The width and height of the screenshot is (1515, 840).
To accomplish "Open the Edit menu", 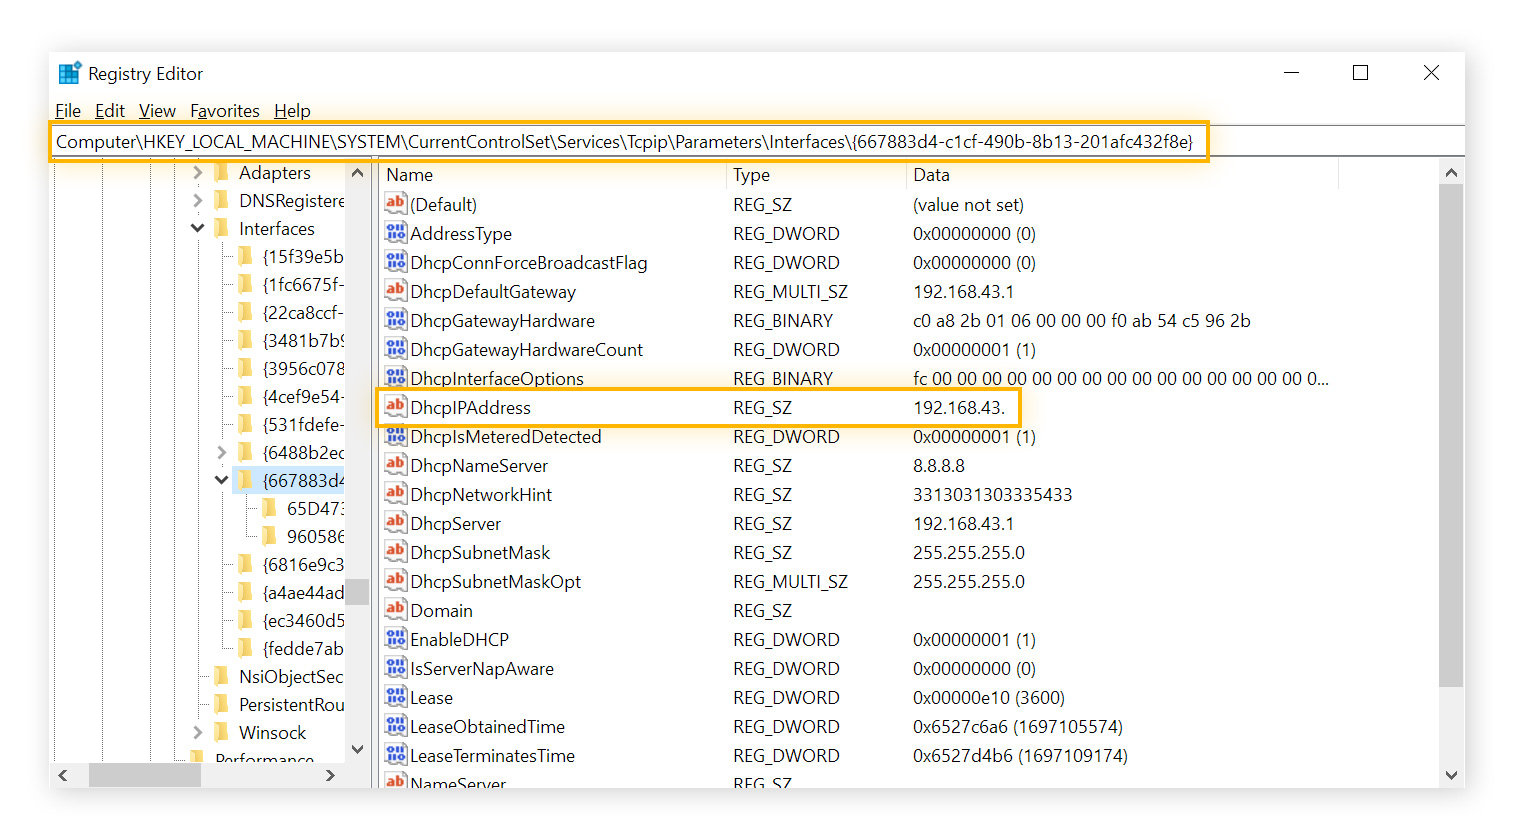I will click(110, 110).
